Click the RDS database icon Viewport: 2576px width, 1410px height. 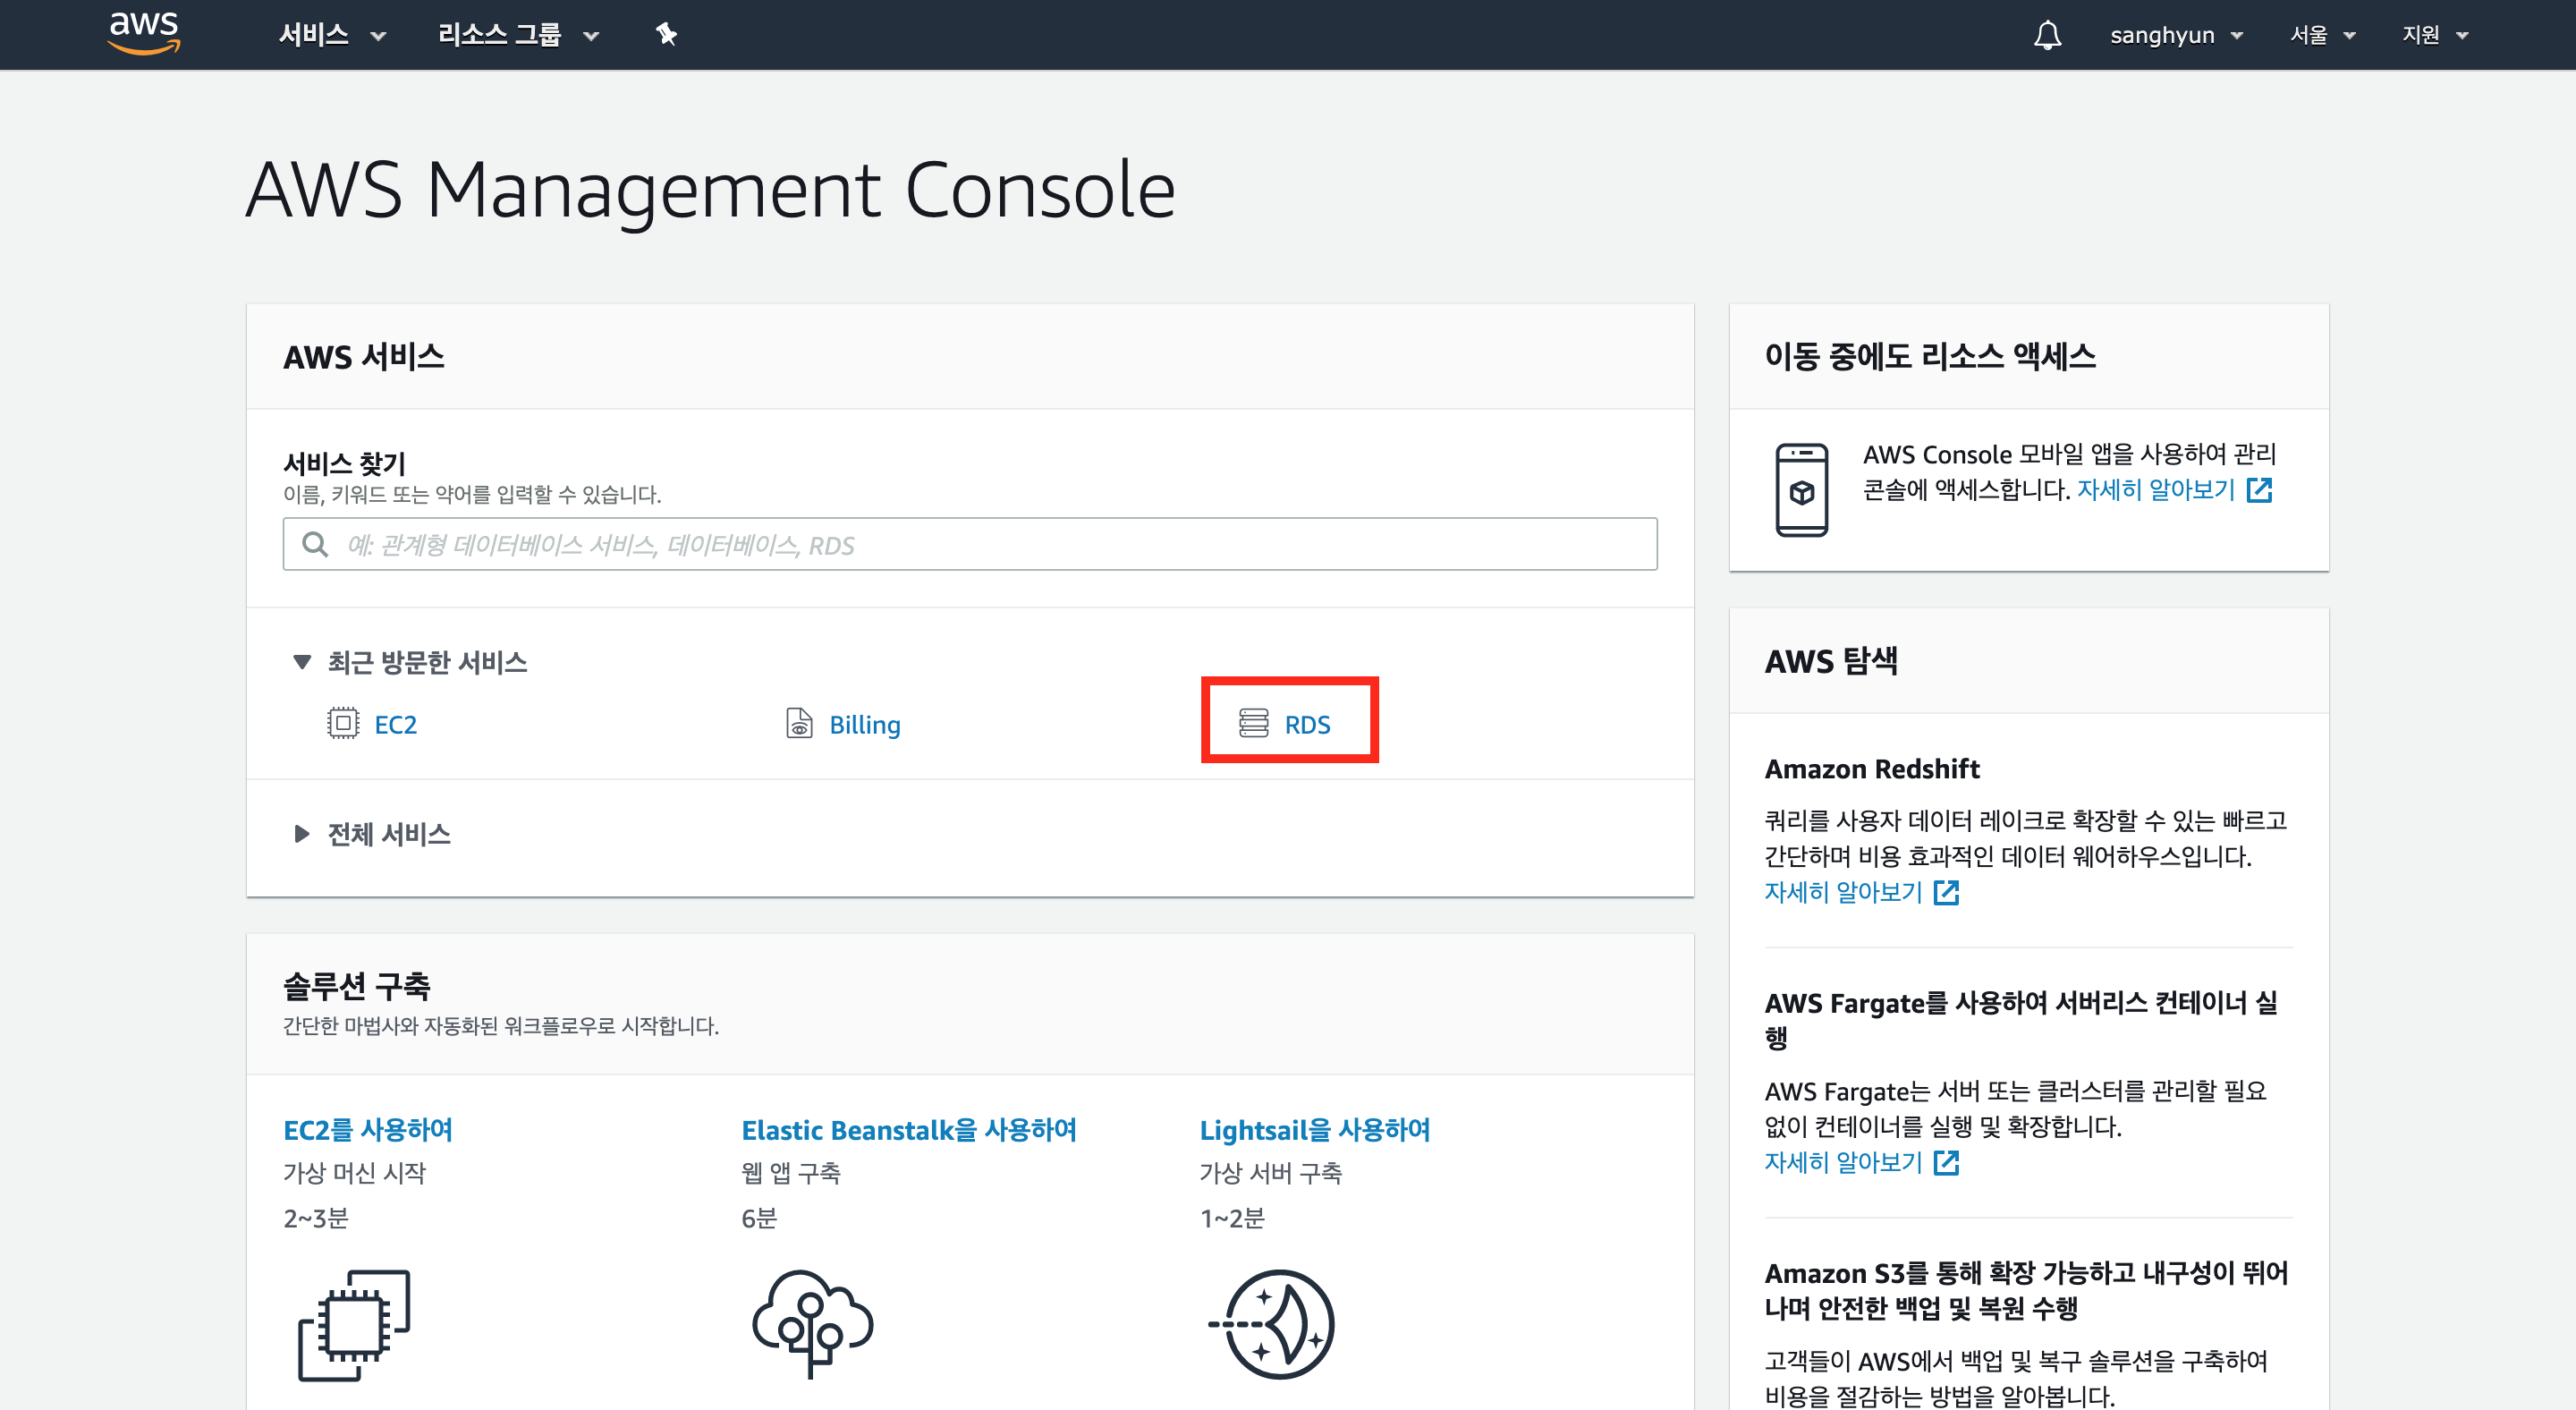pos(1253,723)
